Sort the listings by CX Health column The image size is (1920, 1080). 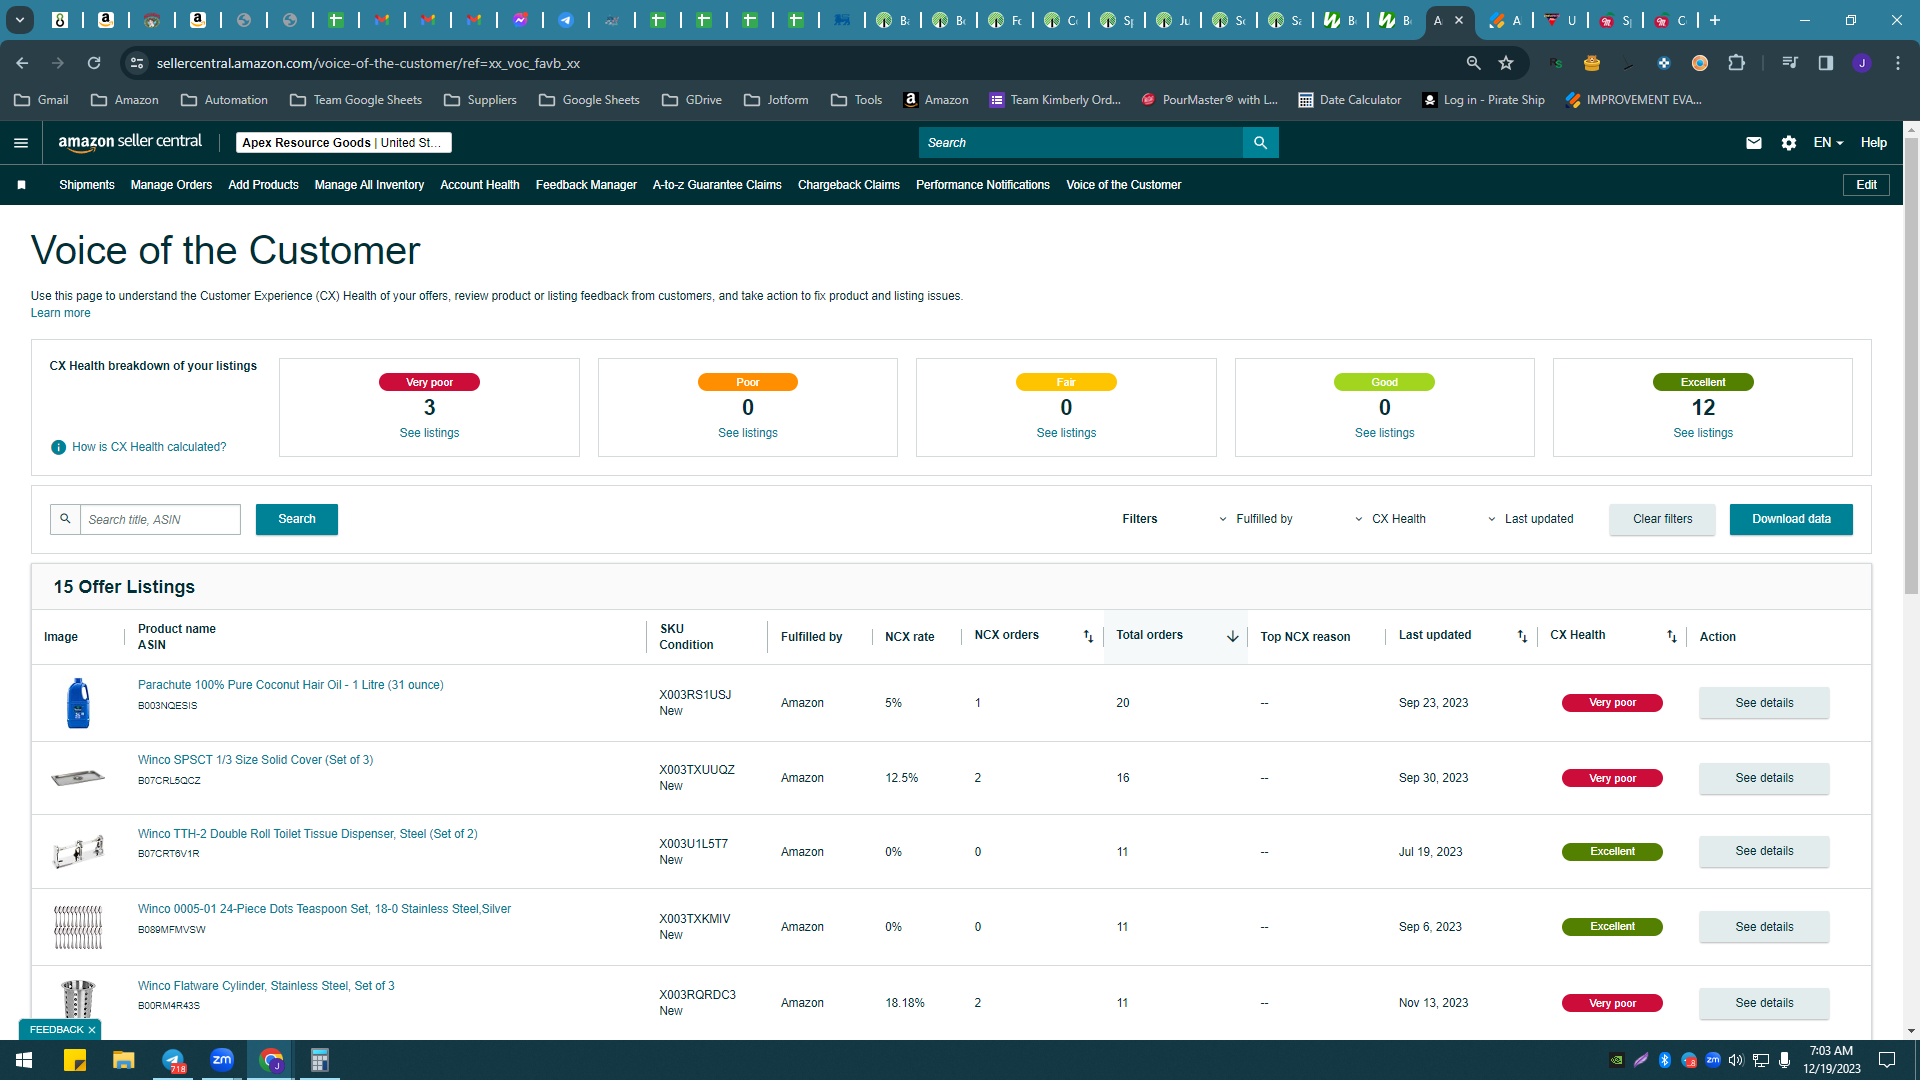tap(1672, 636)
